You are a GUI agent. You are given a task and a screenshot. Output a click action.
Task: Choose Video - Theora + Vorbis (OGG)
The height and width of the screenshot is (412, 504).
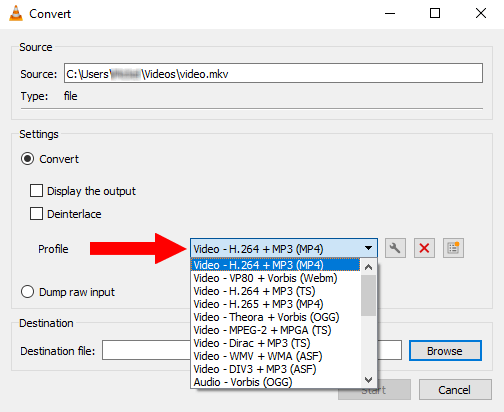276,317
